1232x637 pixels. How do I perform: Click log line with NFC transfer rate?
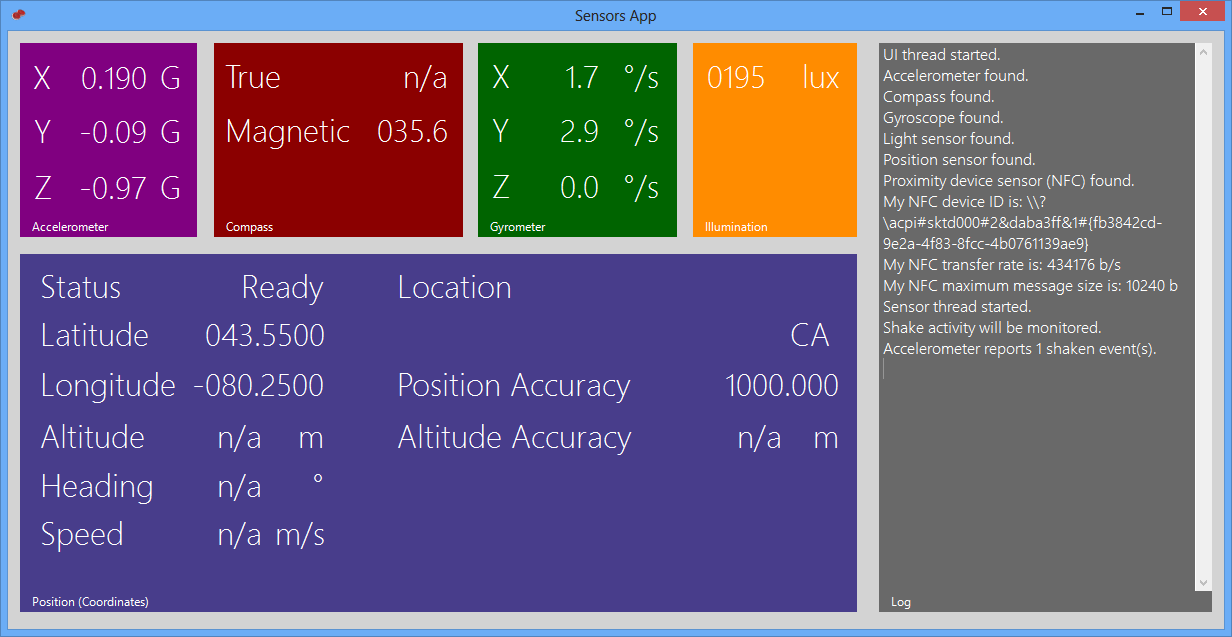[x=1002, y=265]
